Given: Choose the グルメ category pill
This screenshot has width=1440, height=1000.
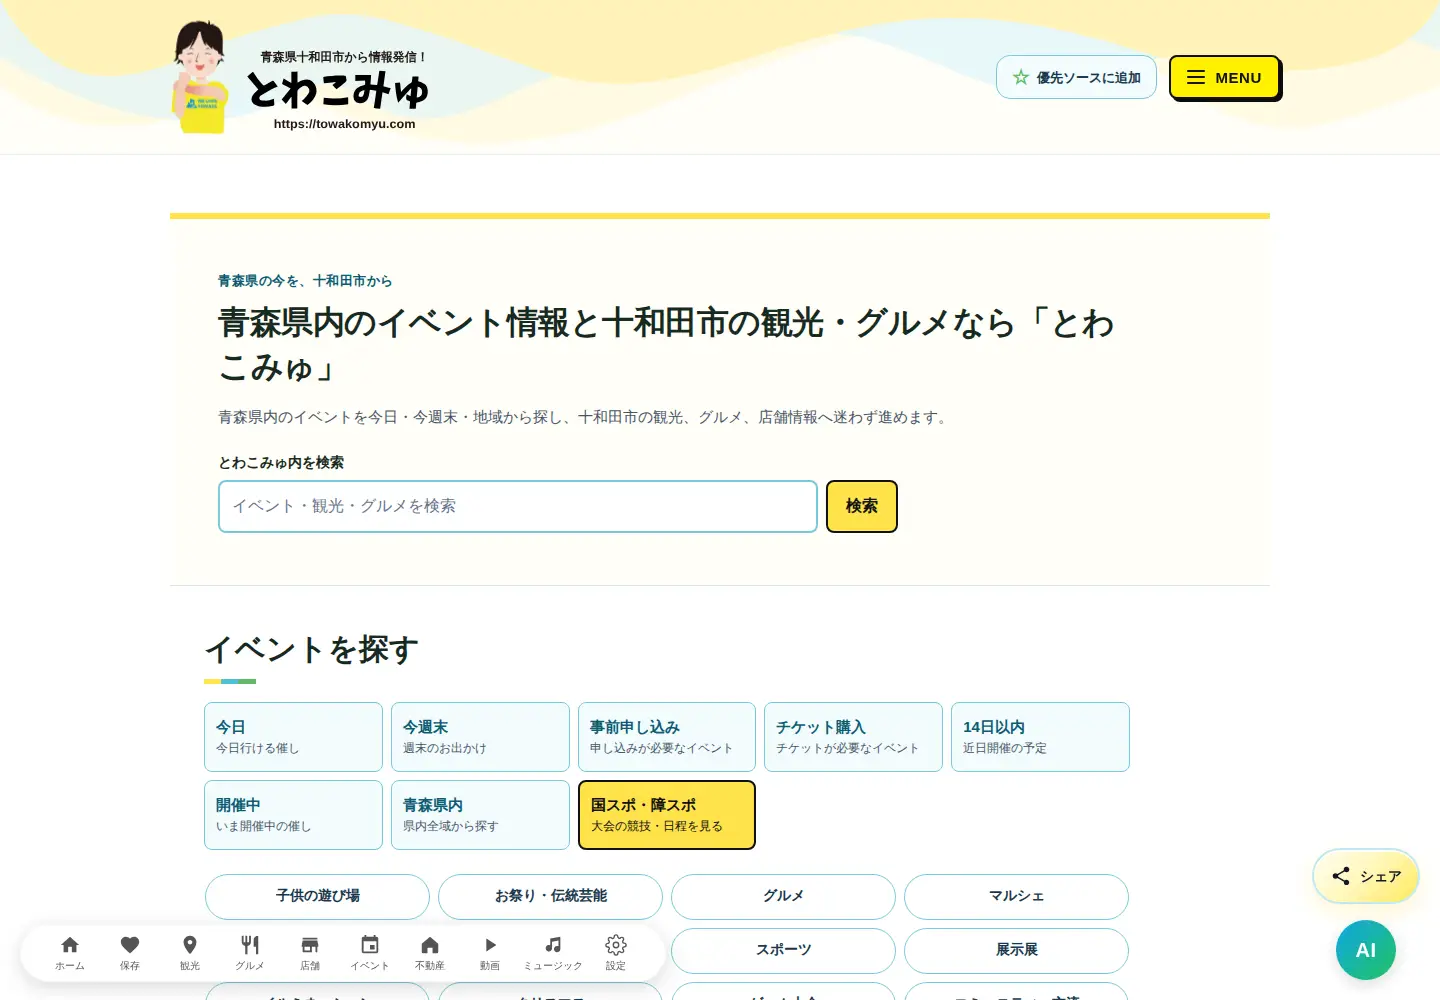Looking at the screenshot, I should 783,896.
